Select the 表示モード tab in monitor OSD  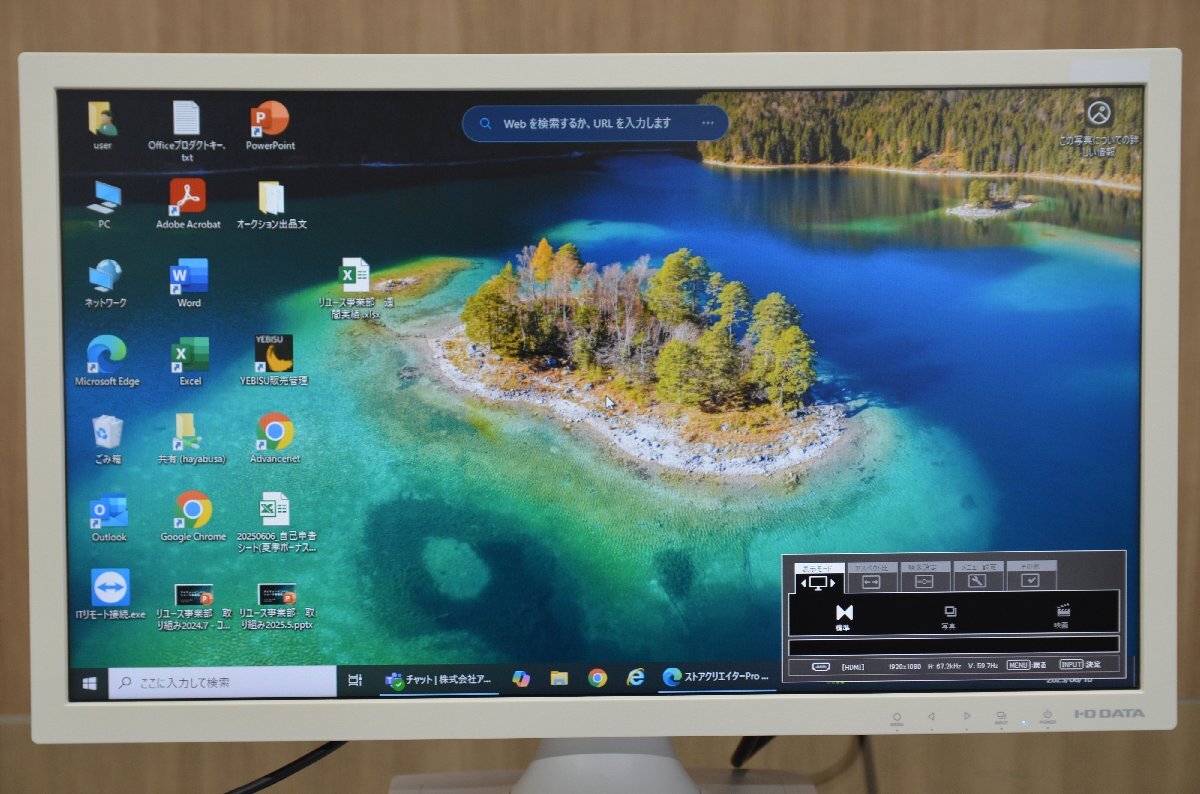coord(819,577)
